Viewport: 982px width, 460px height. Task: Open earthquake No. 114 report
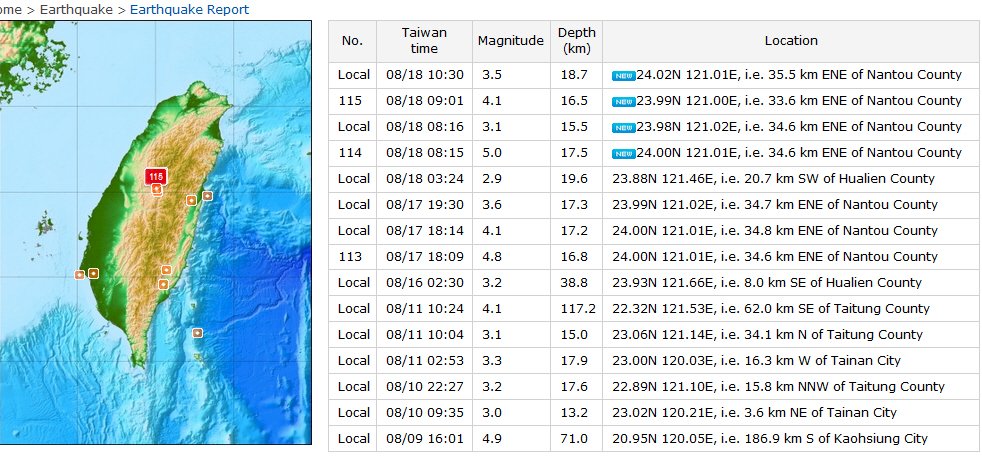[x=350, y=153]
